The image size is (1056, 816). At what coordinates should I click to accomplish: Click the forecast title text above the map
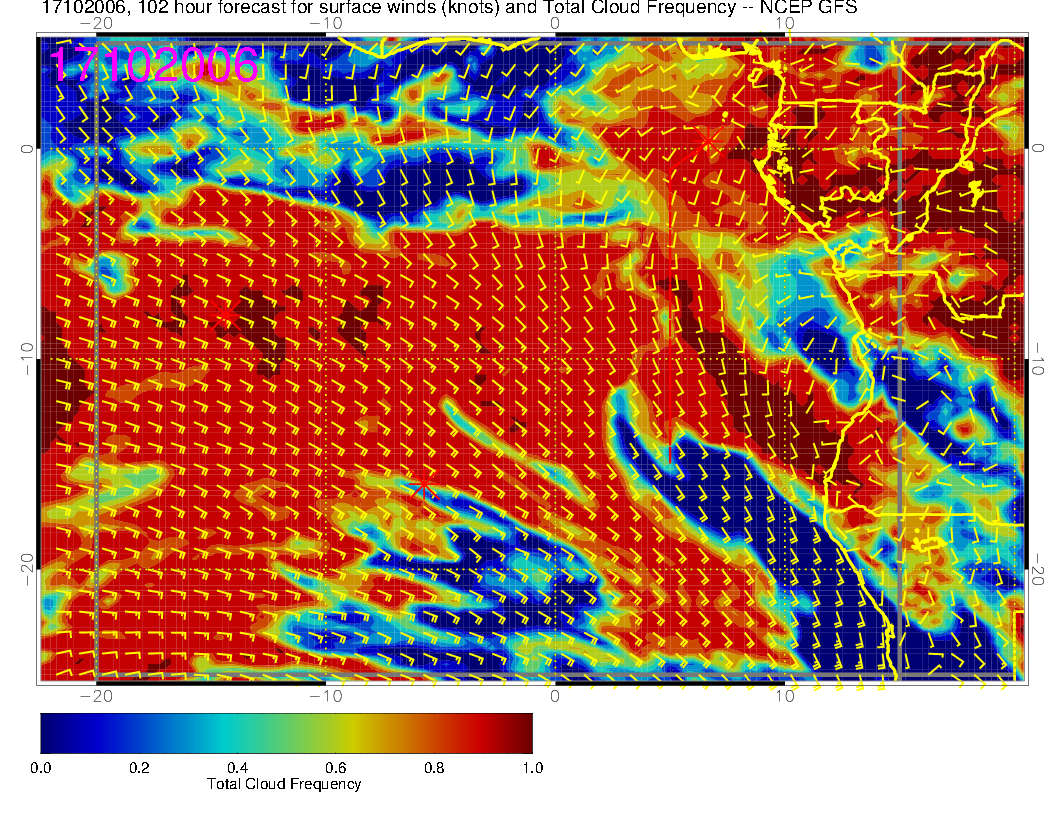pyautogui.click(x=449, y=8)
